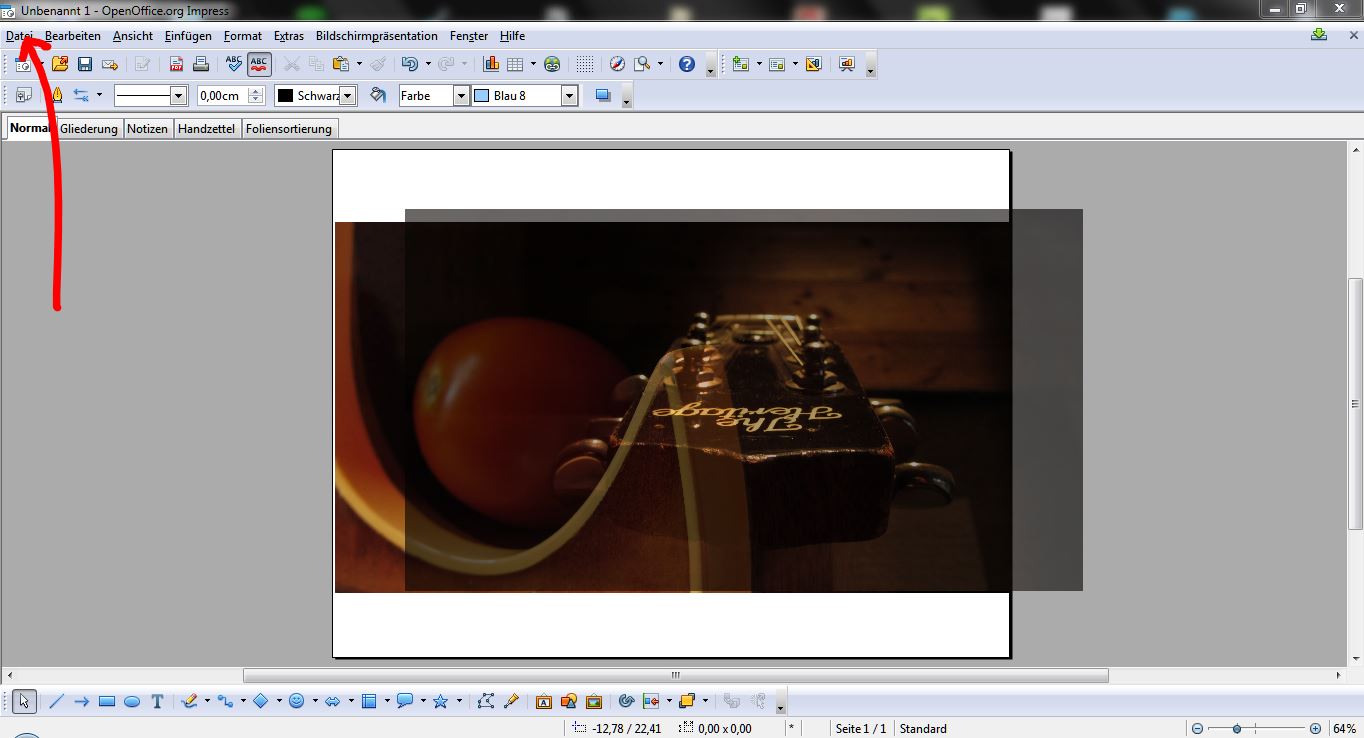This screenshot has height=738, width=1364.
Task: Open the area style Farbe dropdown
Action: [461, 96]
